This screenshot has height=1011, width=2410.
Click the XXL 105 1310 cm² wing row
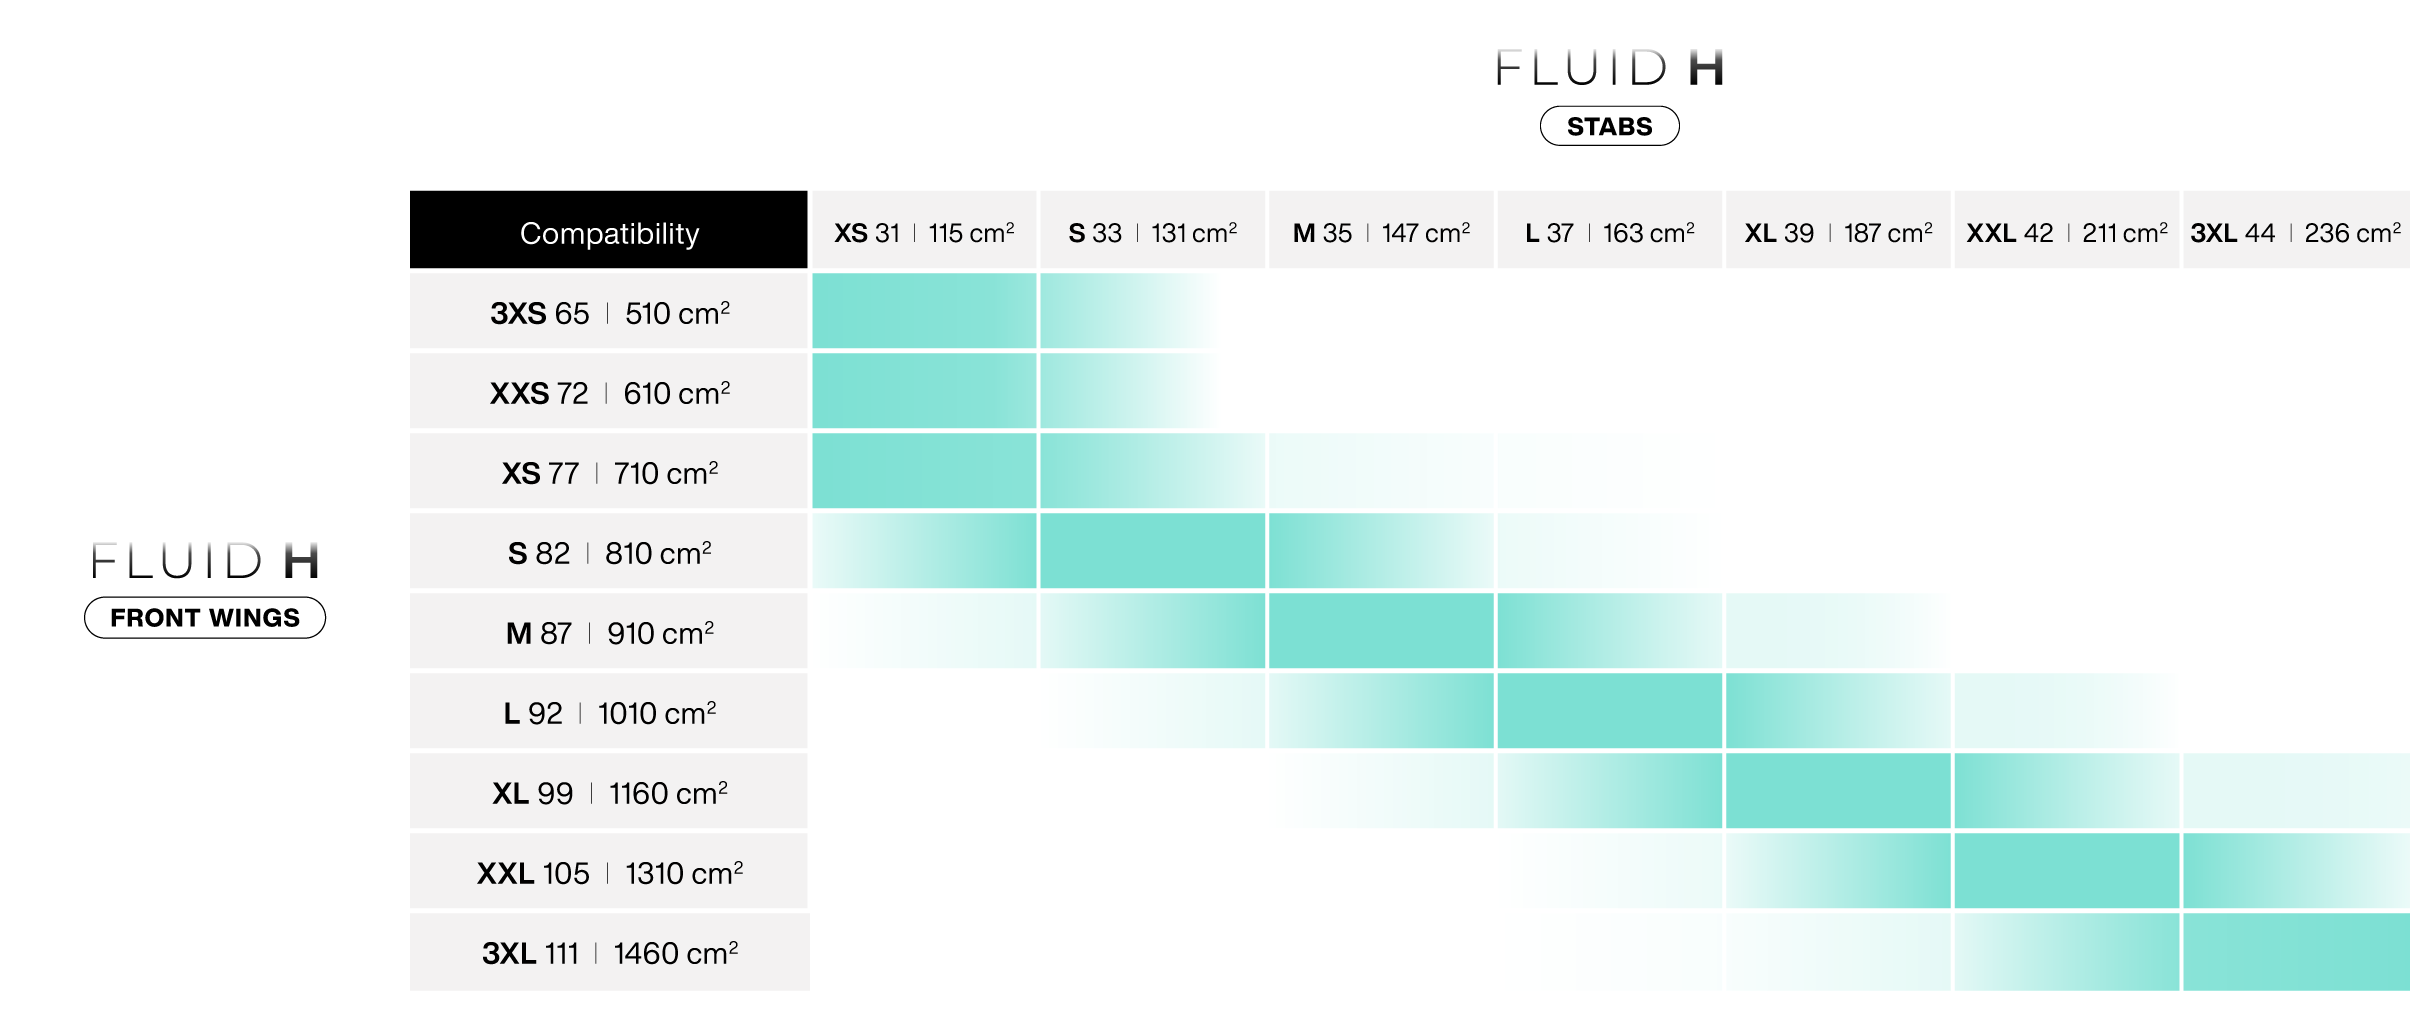click(x=609, y=871)
